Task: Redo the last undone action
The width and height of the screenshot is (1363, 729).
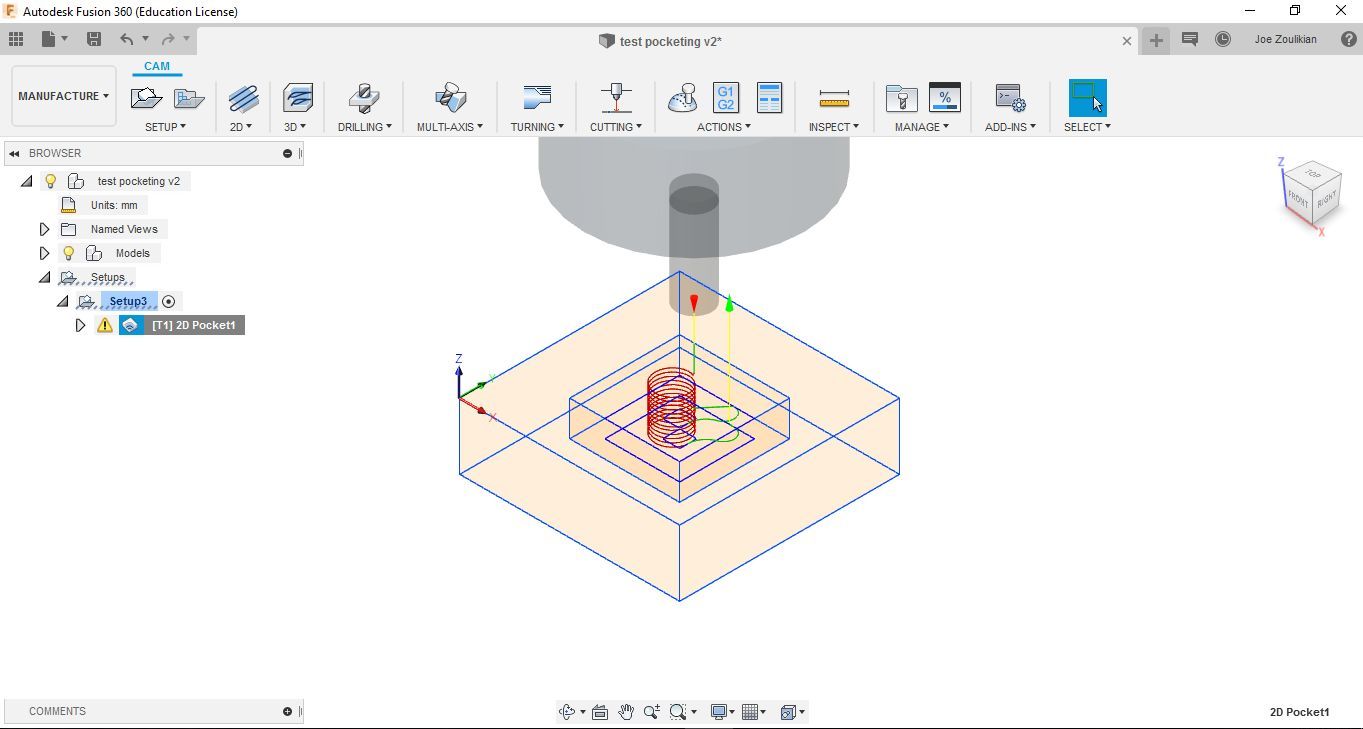Action: click(168, 39)
